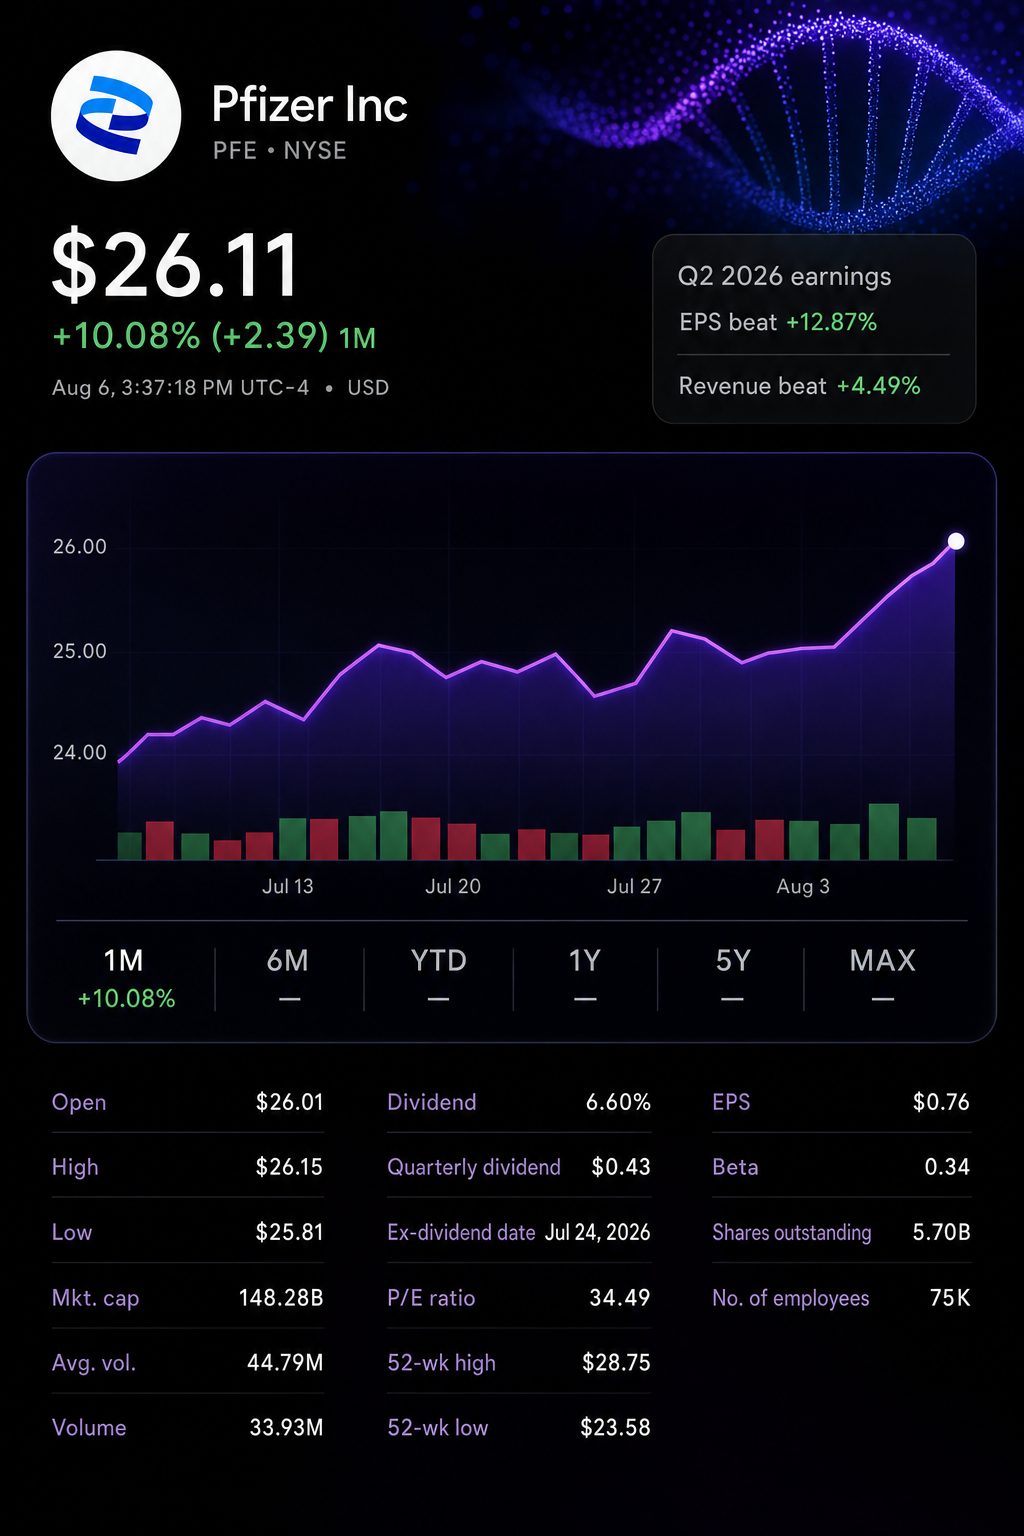1024x1536 pixels.
Task: Click the Shares outstanding label
Action: [x=791, y=1233]
